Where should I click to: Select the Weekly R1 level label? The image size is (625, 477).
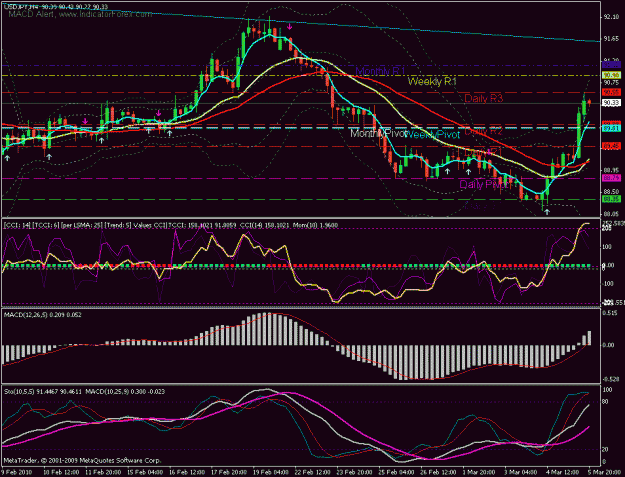tap(432, 82)
